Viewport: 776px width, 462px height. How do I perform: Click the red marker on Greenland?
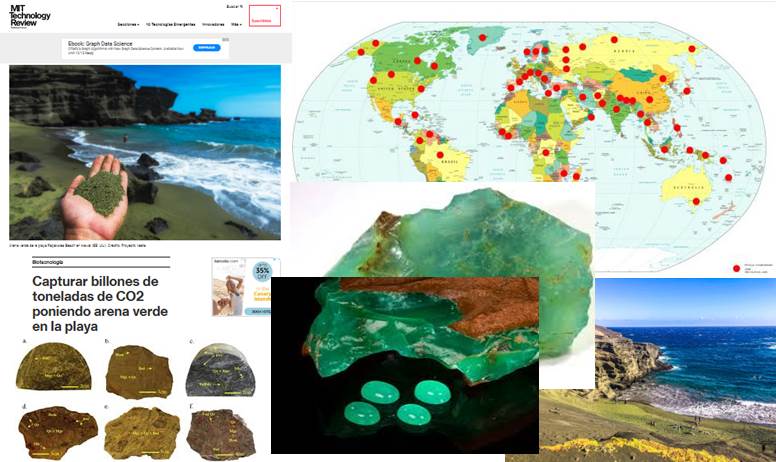[x=481, y=37]
